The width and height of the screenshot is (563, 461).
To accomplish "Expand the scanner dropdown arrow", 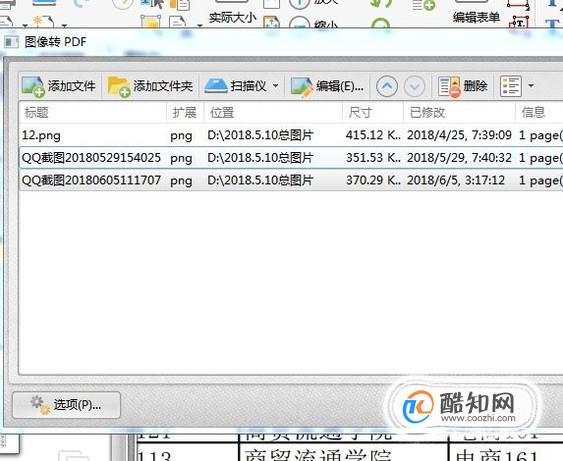I will coord(275,86).
